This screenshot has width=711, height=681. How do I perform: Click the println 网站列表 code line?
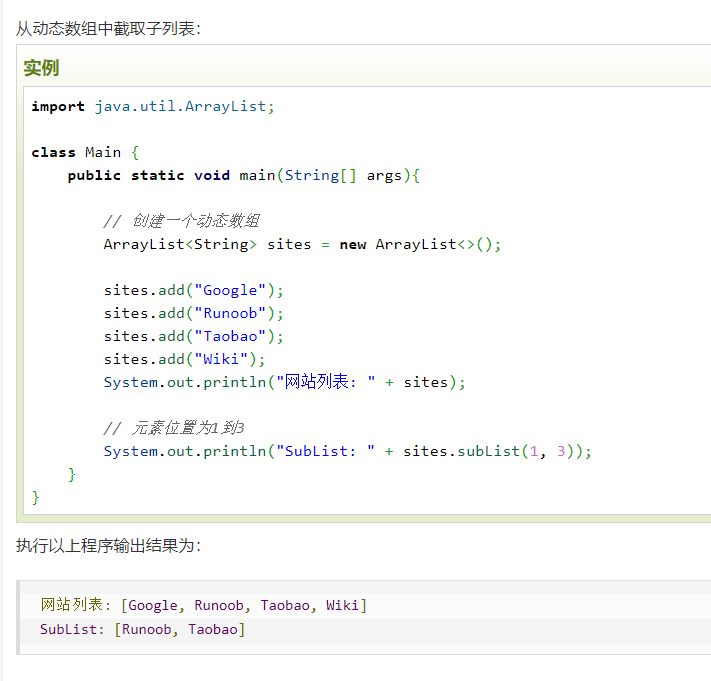tap(284, 382)
